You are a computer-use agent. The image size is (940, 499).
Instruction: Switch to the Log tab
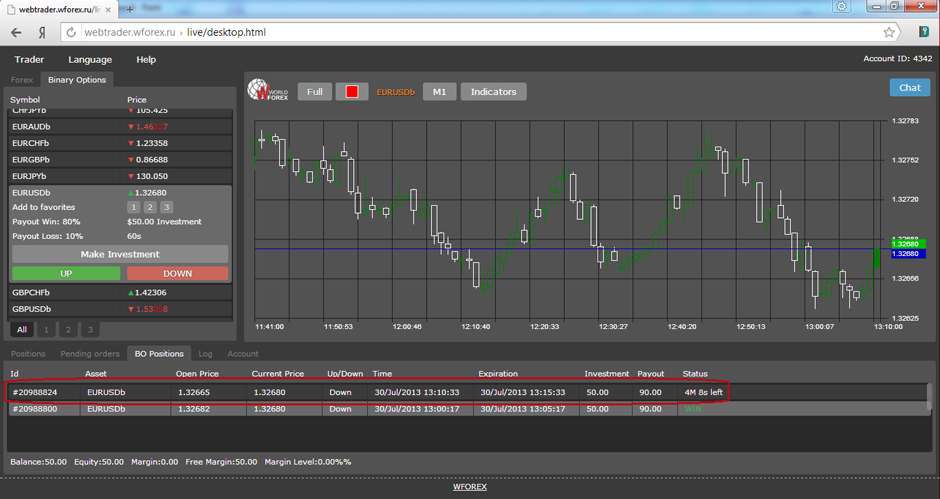pos(205,354)
